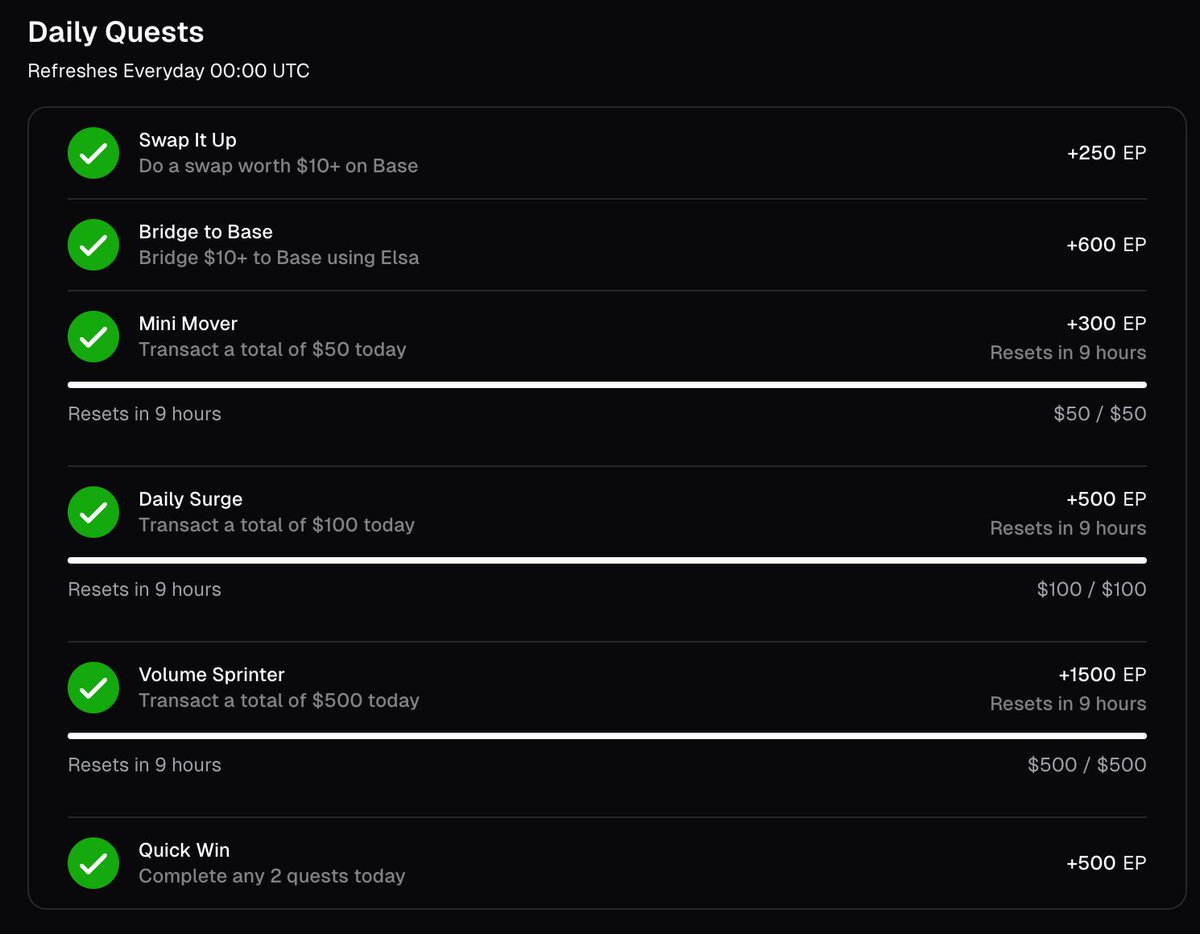Viewport: 1200px width, 934px height.
Task: Open the Quick Win quest title
Action: point(184,850)
